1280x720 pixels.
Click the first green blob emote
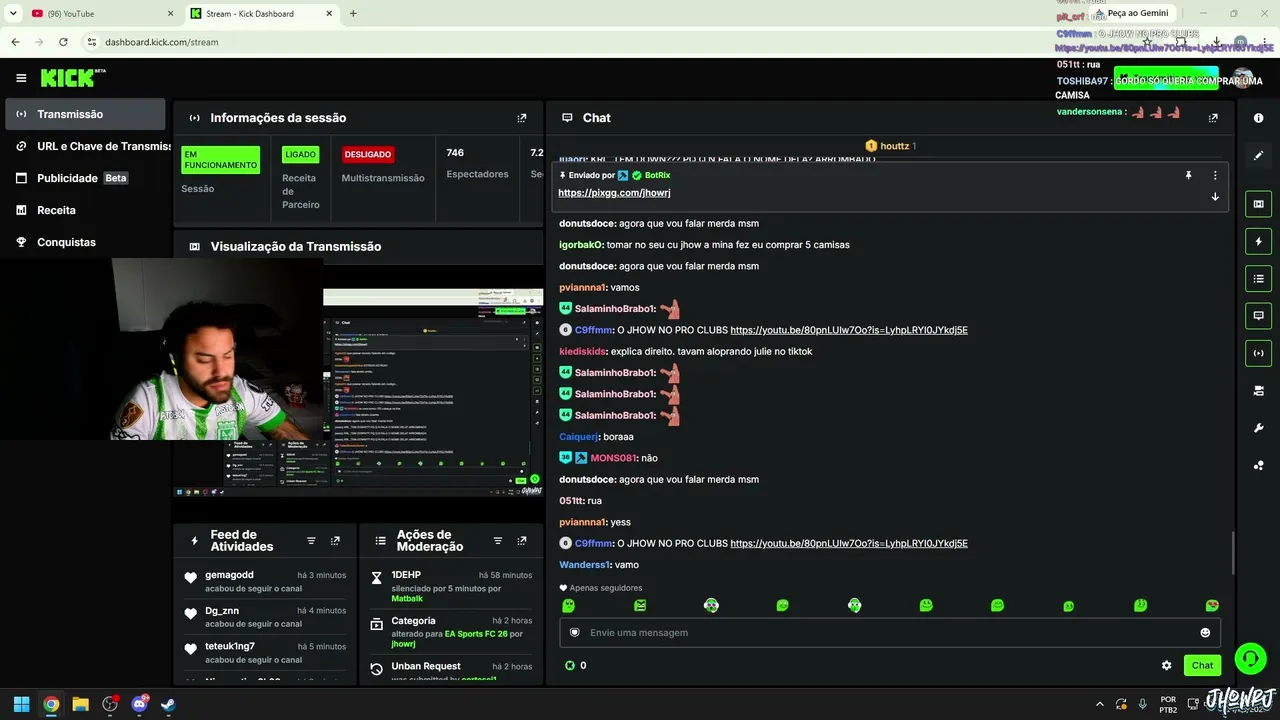(x=568, y=605)
